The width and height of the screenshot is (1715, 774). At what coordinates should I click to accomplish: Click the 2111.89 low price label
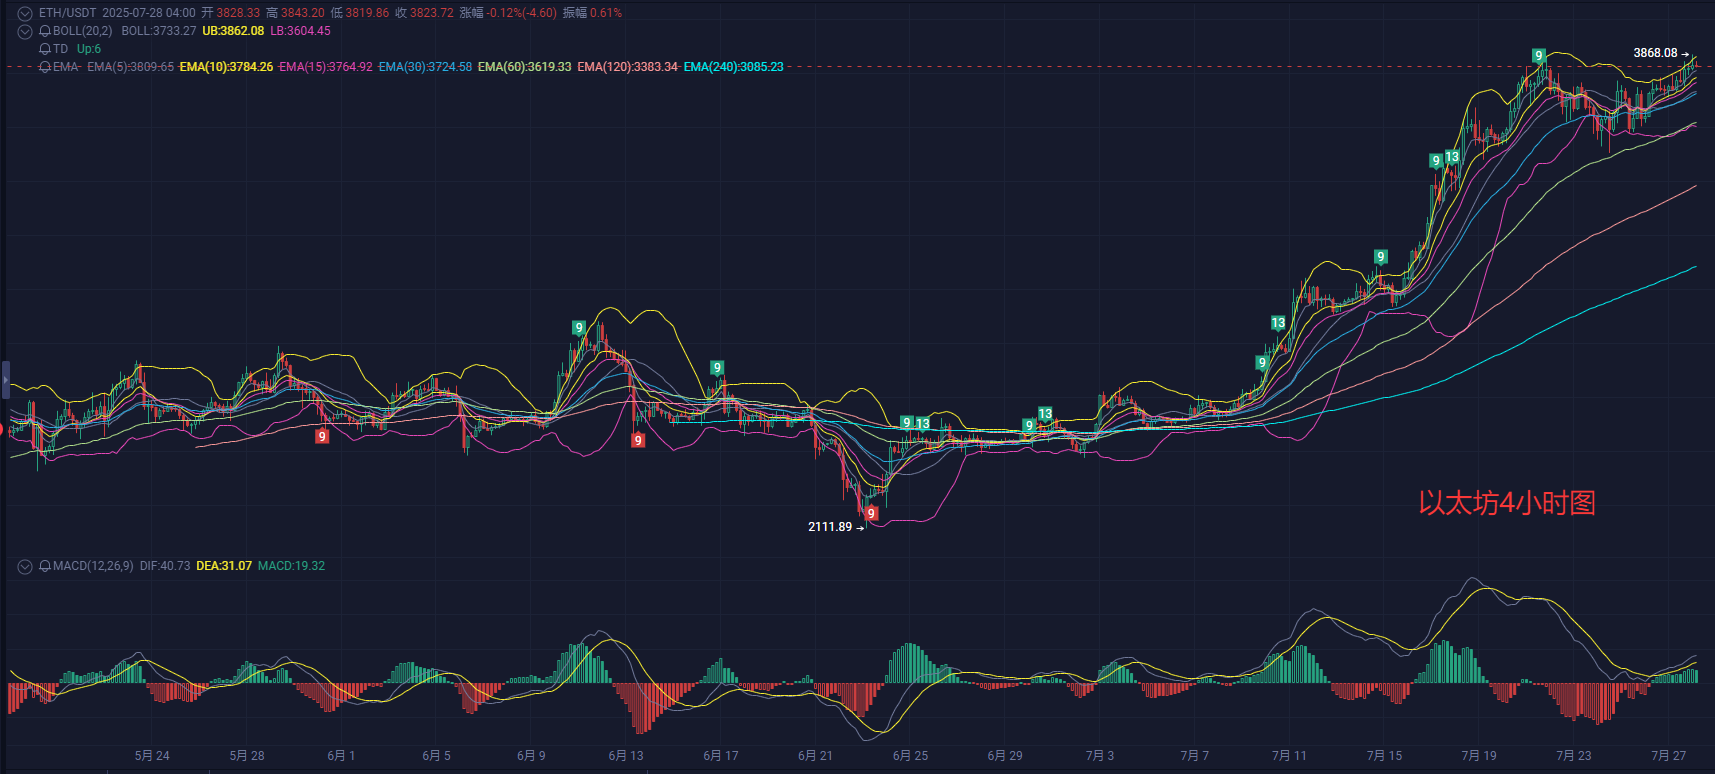point(830,527)
